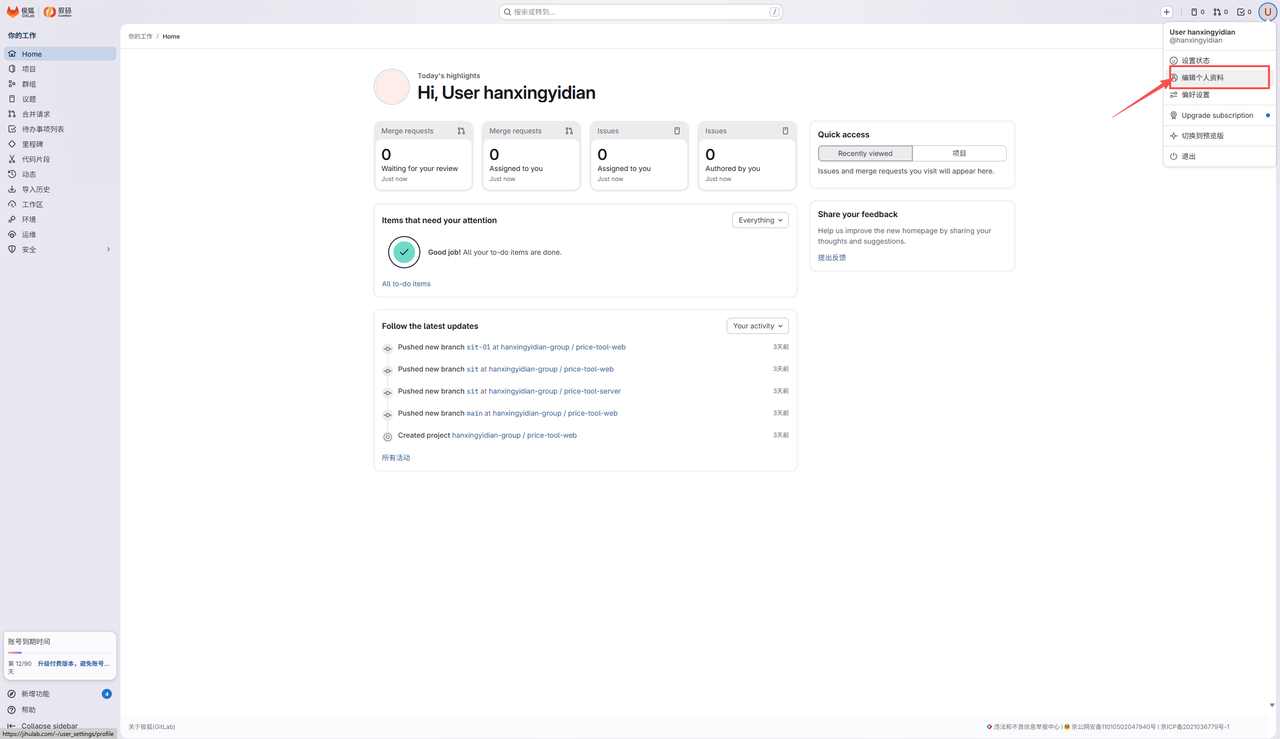
Task: Click the GitLab fox logo
Action: click(14, 12)
